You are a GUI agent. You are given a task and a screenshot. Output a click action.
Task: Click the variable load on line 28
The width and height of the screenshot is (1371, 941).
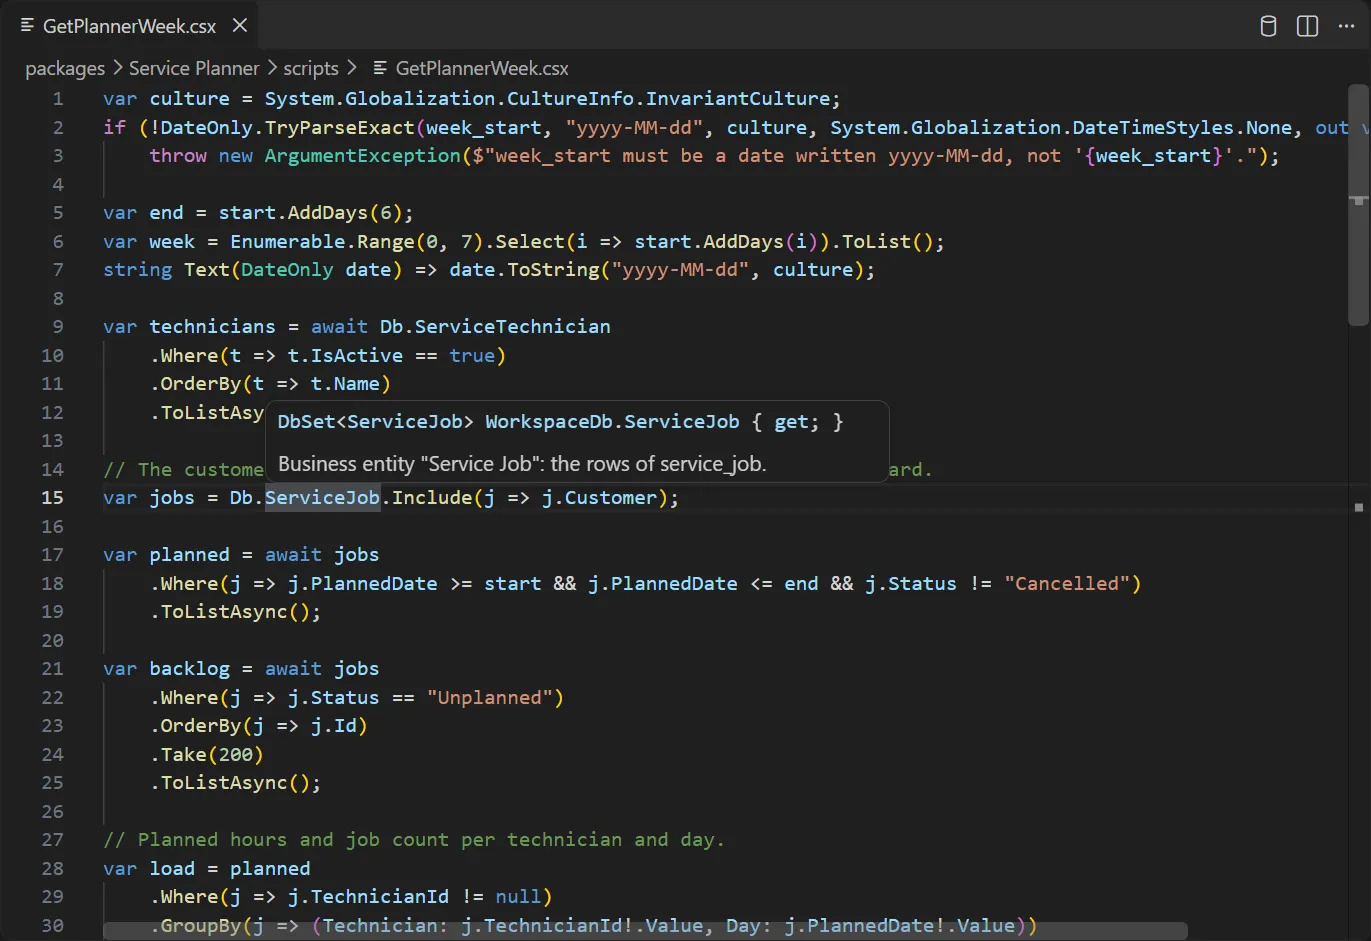tap(172, 869)
